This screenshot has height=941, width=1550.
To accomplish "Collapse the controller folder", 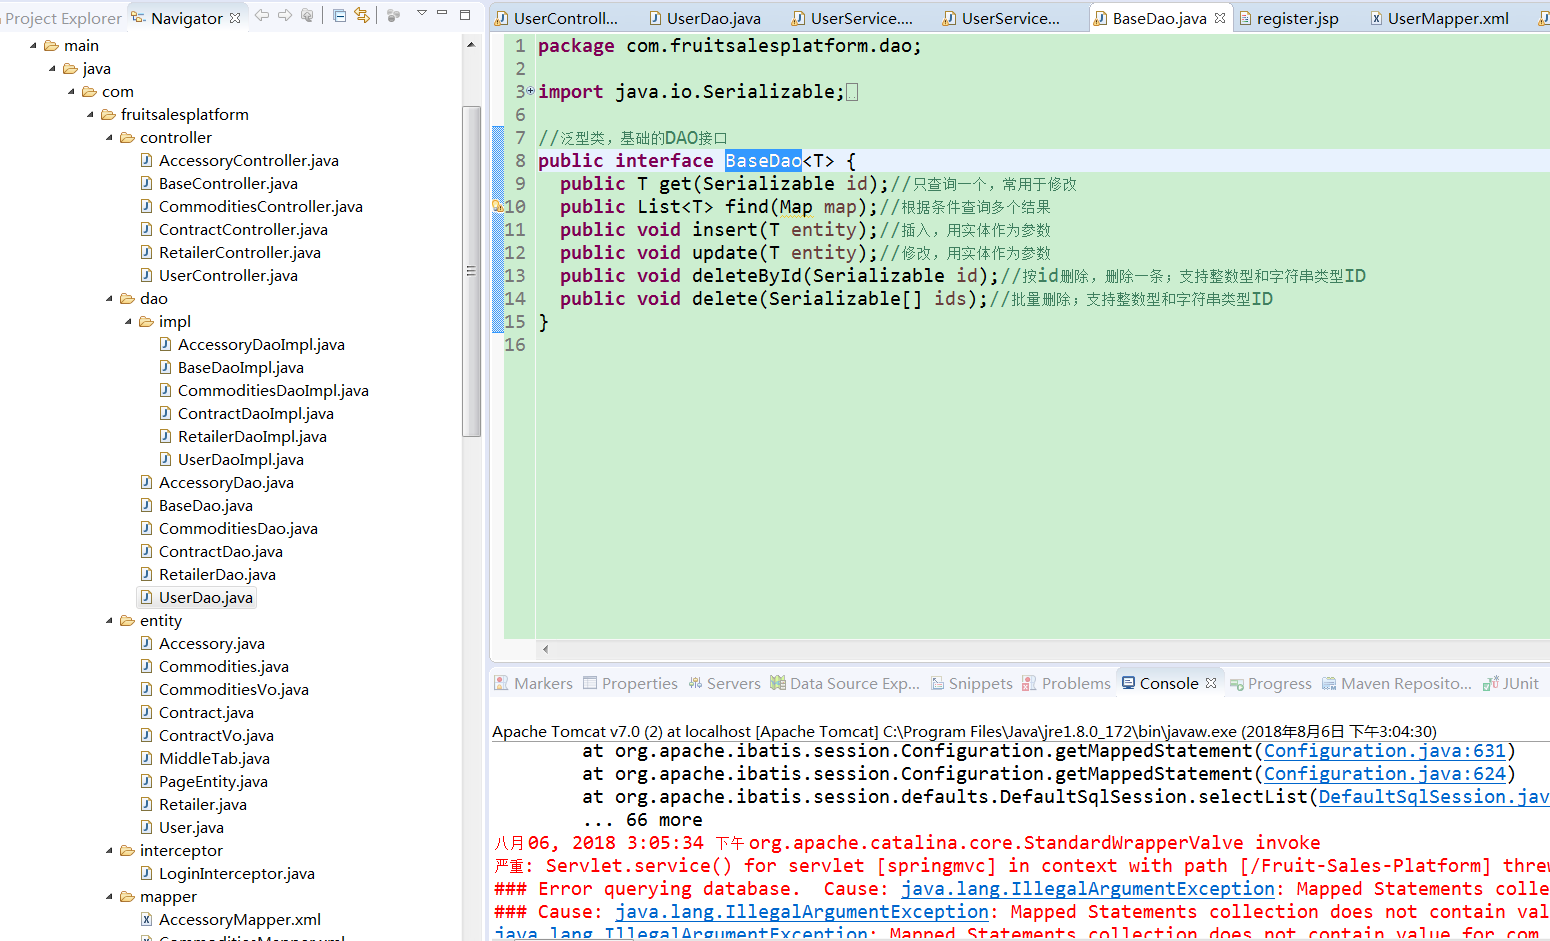I will 109,138.
